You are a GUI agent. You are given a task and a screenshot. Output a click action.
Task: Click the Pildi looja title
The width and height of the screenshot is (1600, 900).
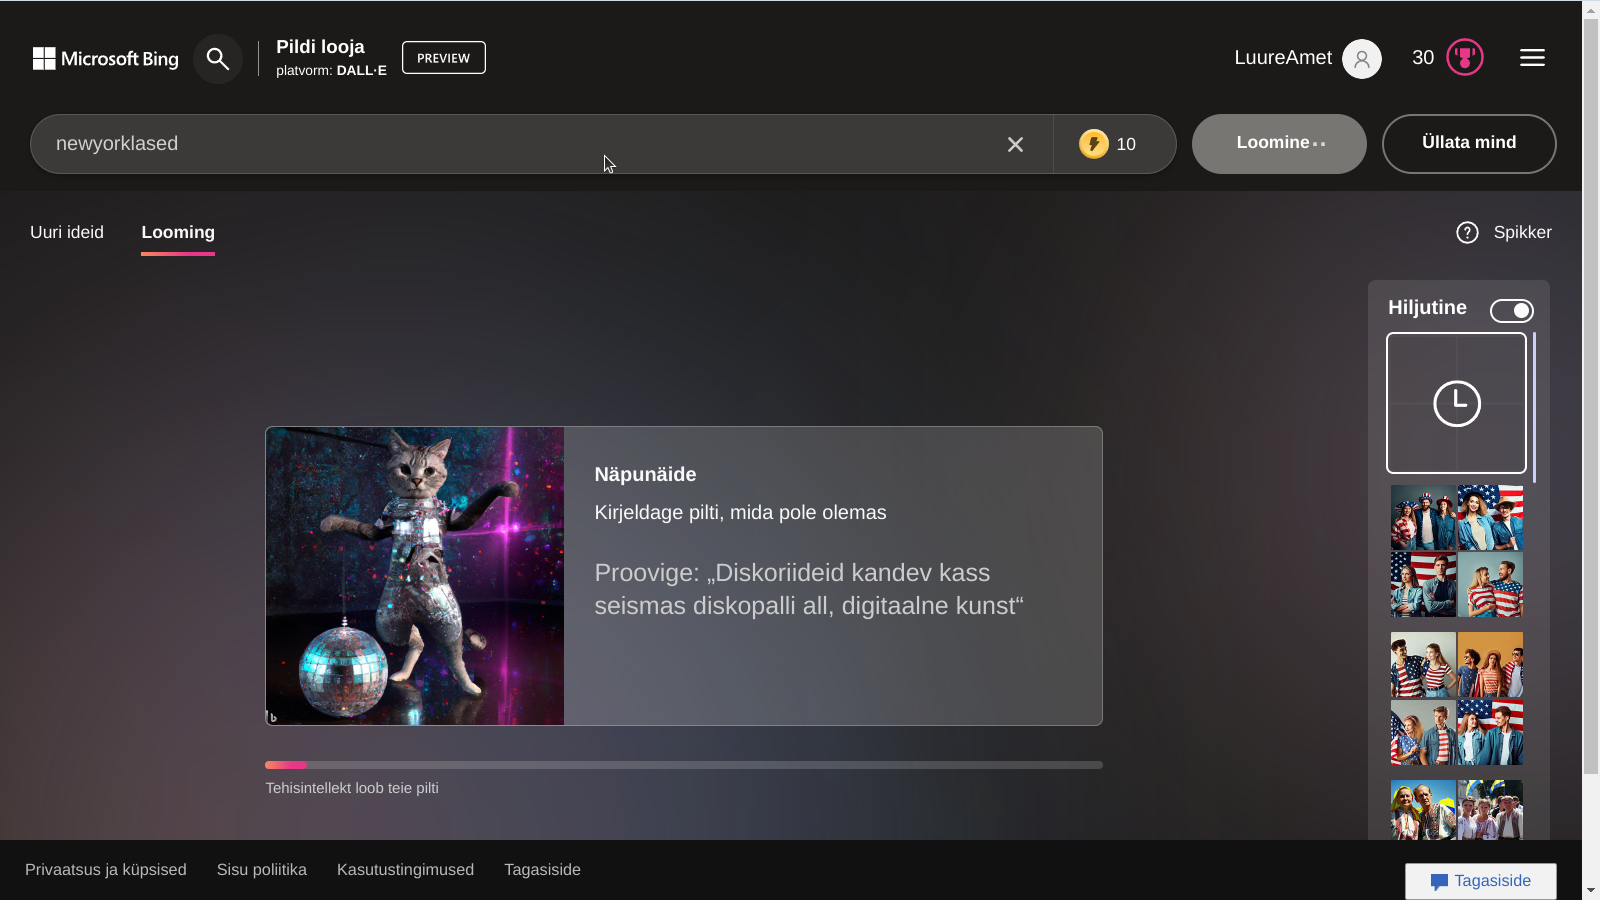(x=320, y=47)
